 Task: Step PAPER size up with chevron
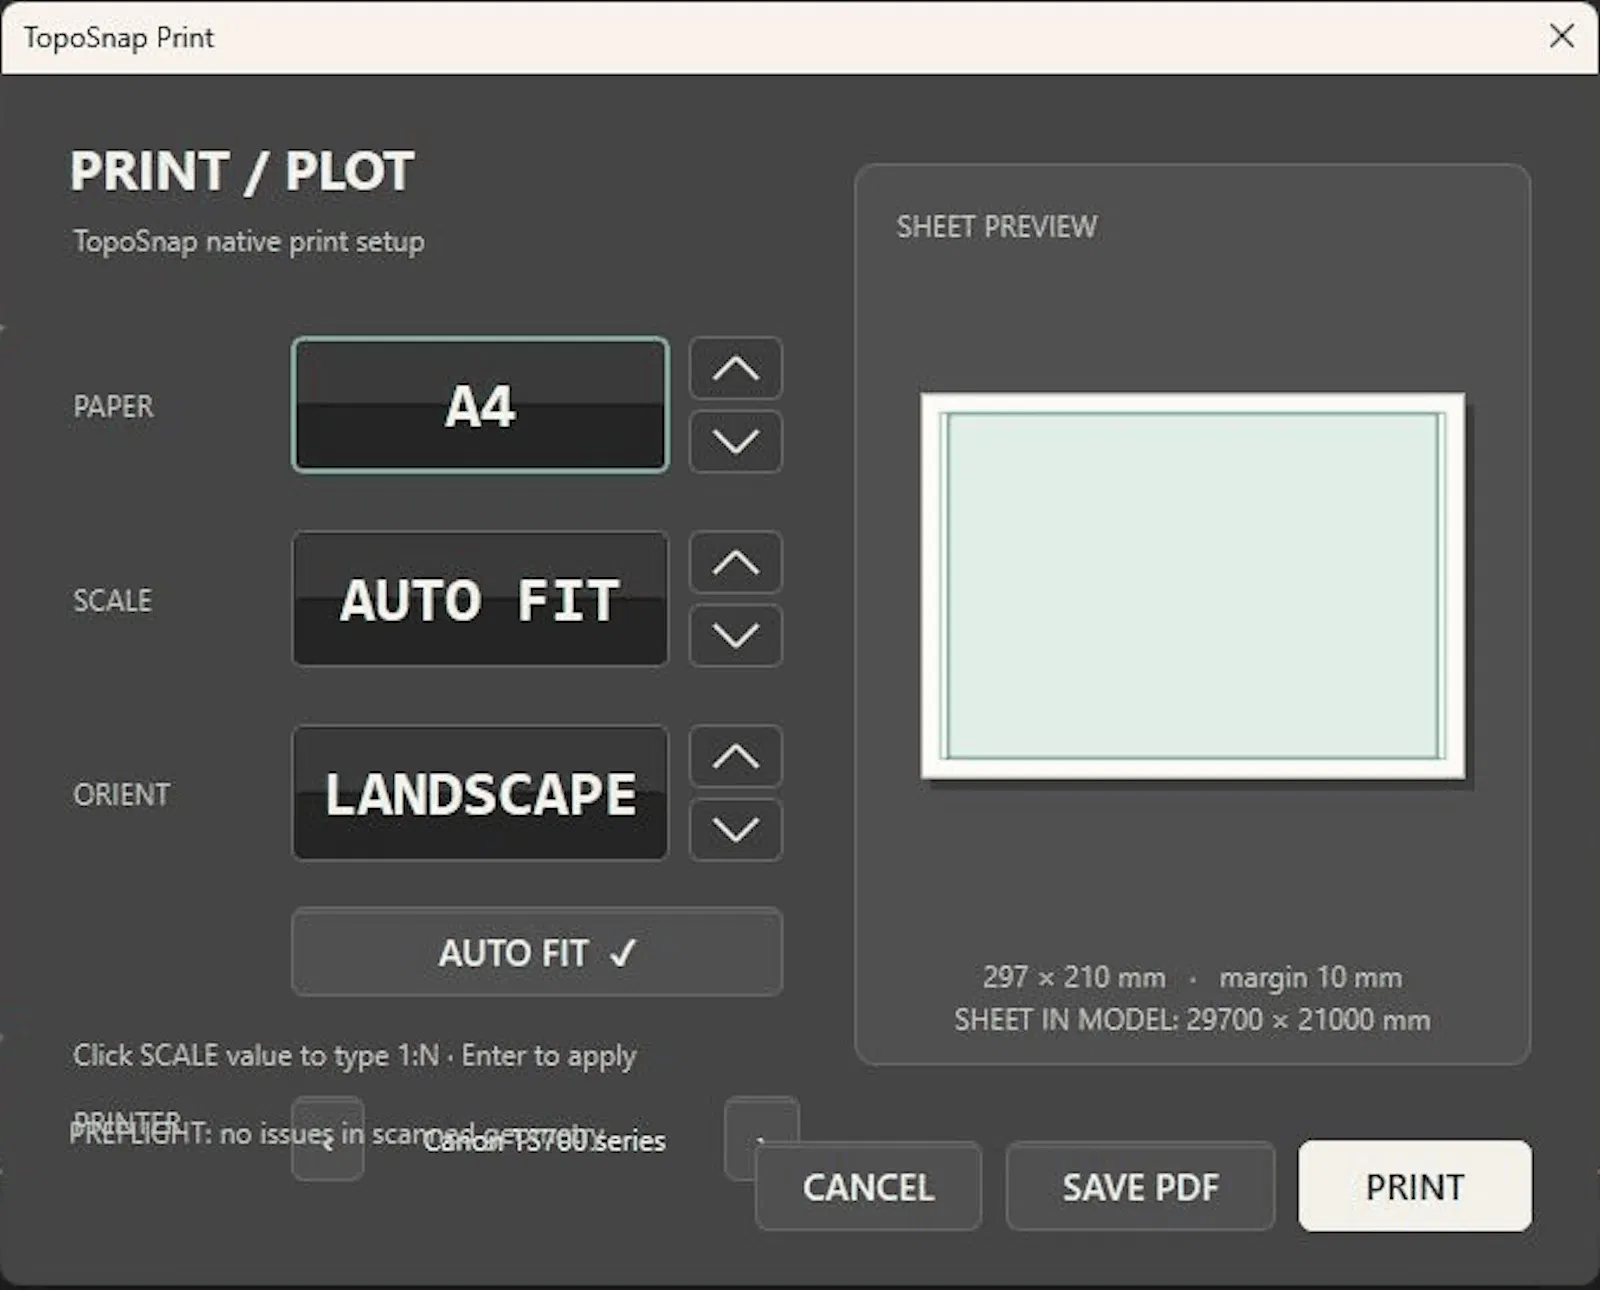tap(736, 369)
